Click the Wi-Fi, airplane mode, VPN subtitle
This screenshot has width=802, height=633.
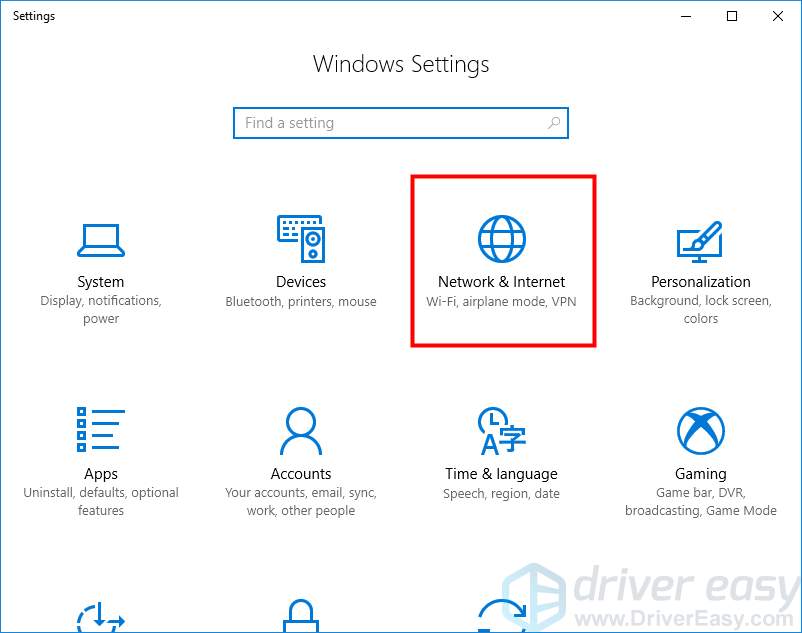tap(501, 301)
